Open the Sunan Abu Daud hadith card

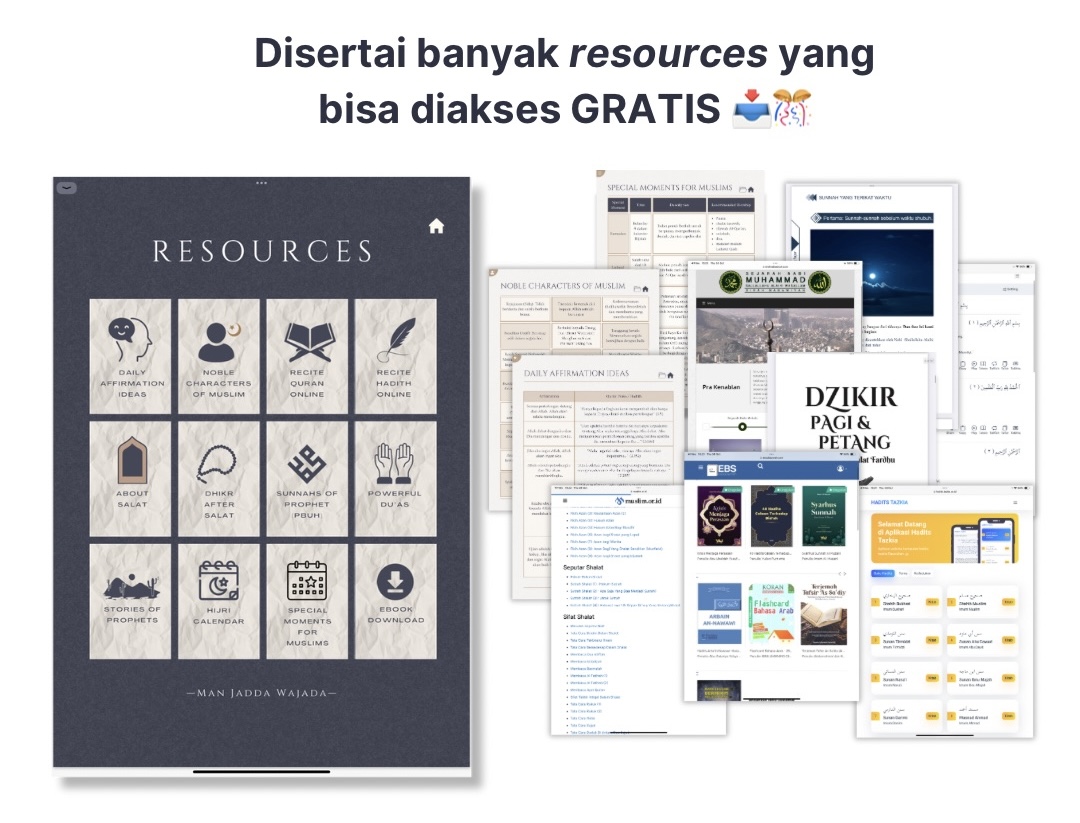coord(983,639)
